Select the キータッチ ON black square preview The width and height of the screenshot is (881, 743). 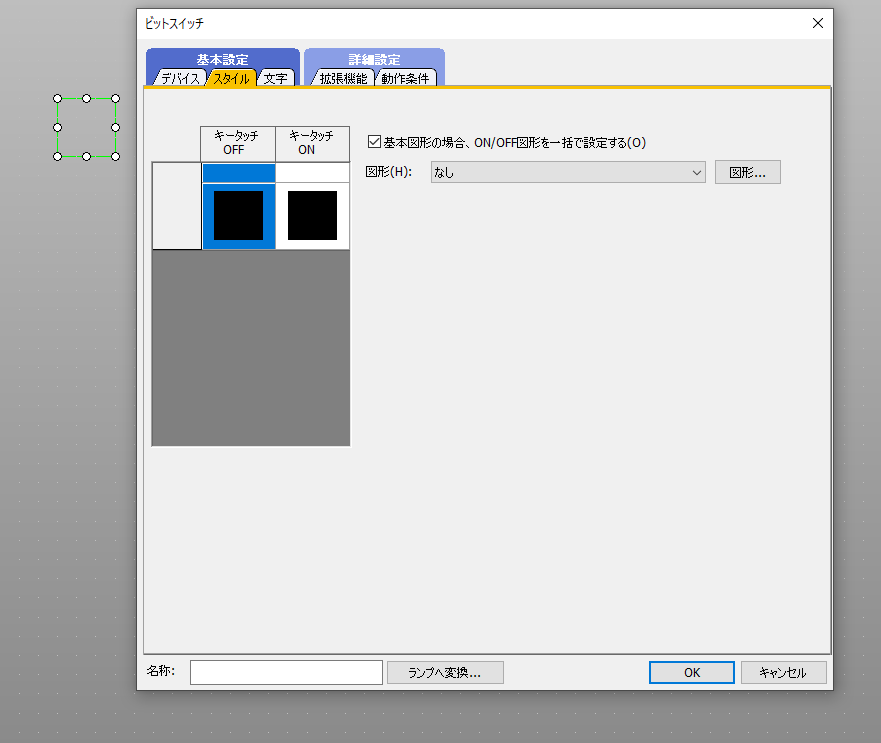click(x=312, y=216)
